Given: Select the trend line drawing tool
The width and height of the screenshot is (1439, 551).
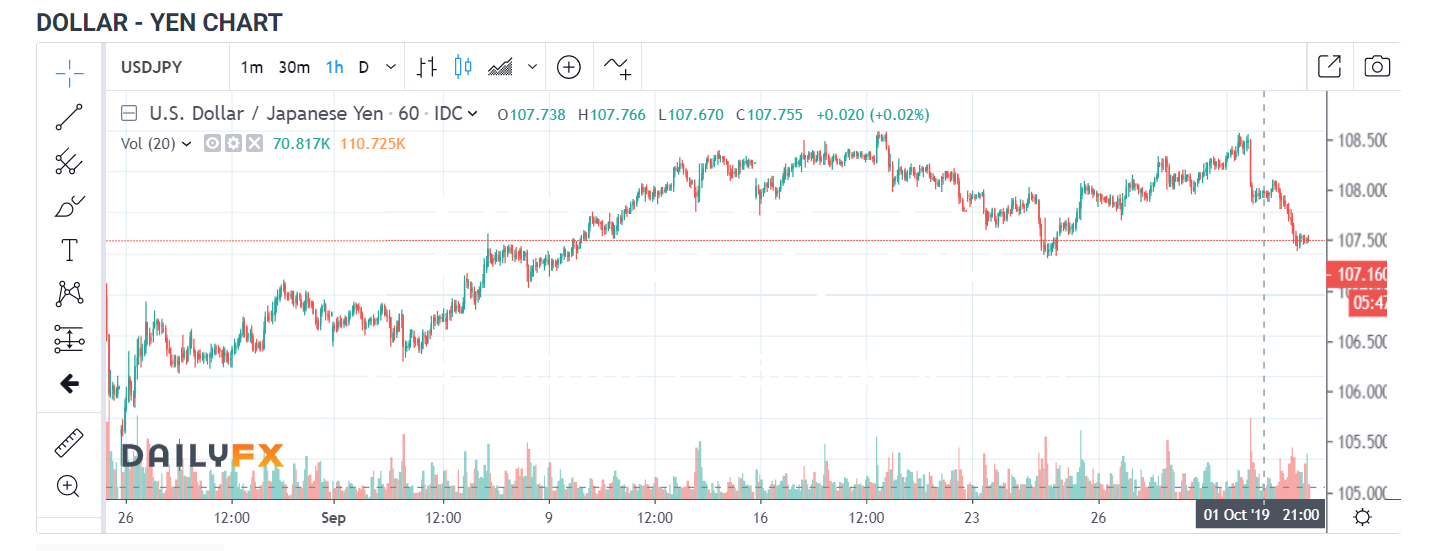Looking at the screenshot, I should (69, 117).
